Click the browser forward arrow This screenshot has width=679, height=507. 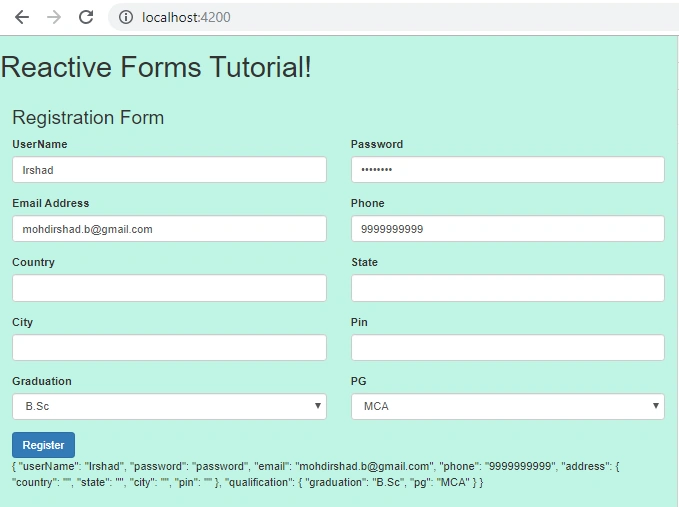(x=54, y=17)
